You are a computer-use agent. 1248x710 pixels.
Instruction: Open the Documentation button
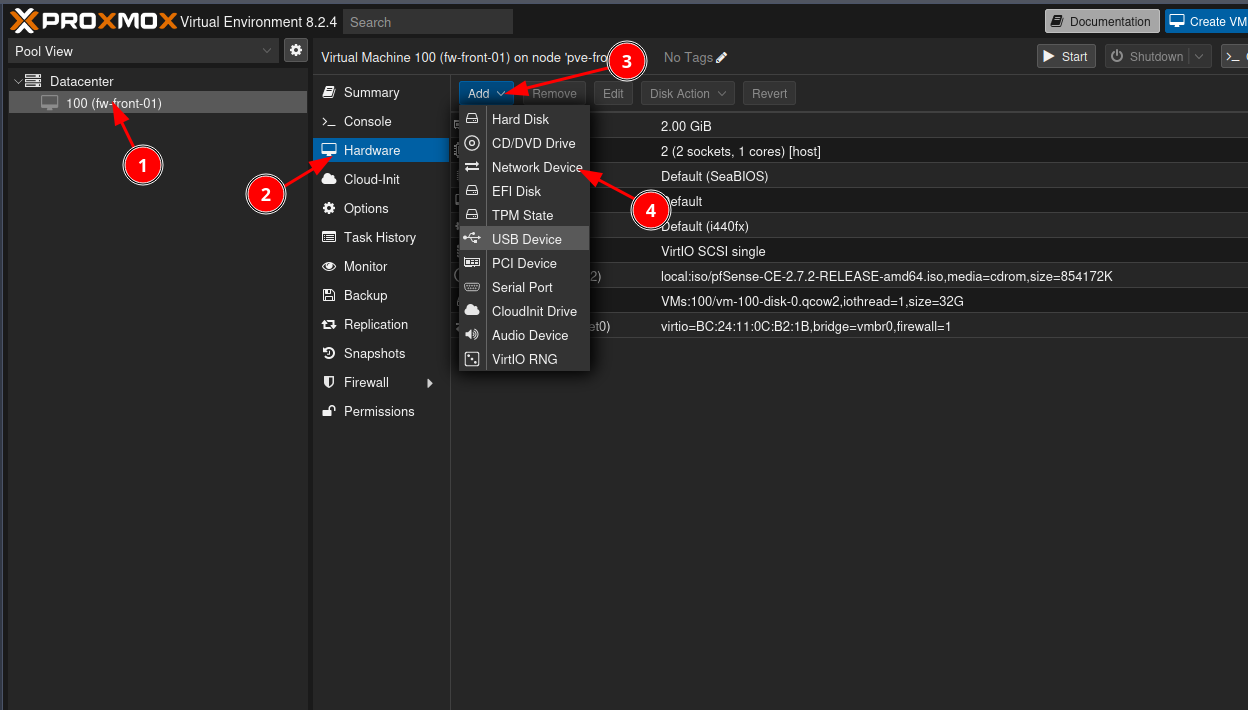coord(1101,22)
